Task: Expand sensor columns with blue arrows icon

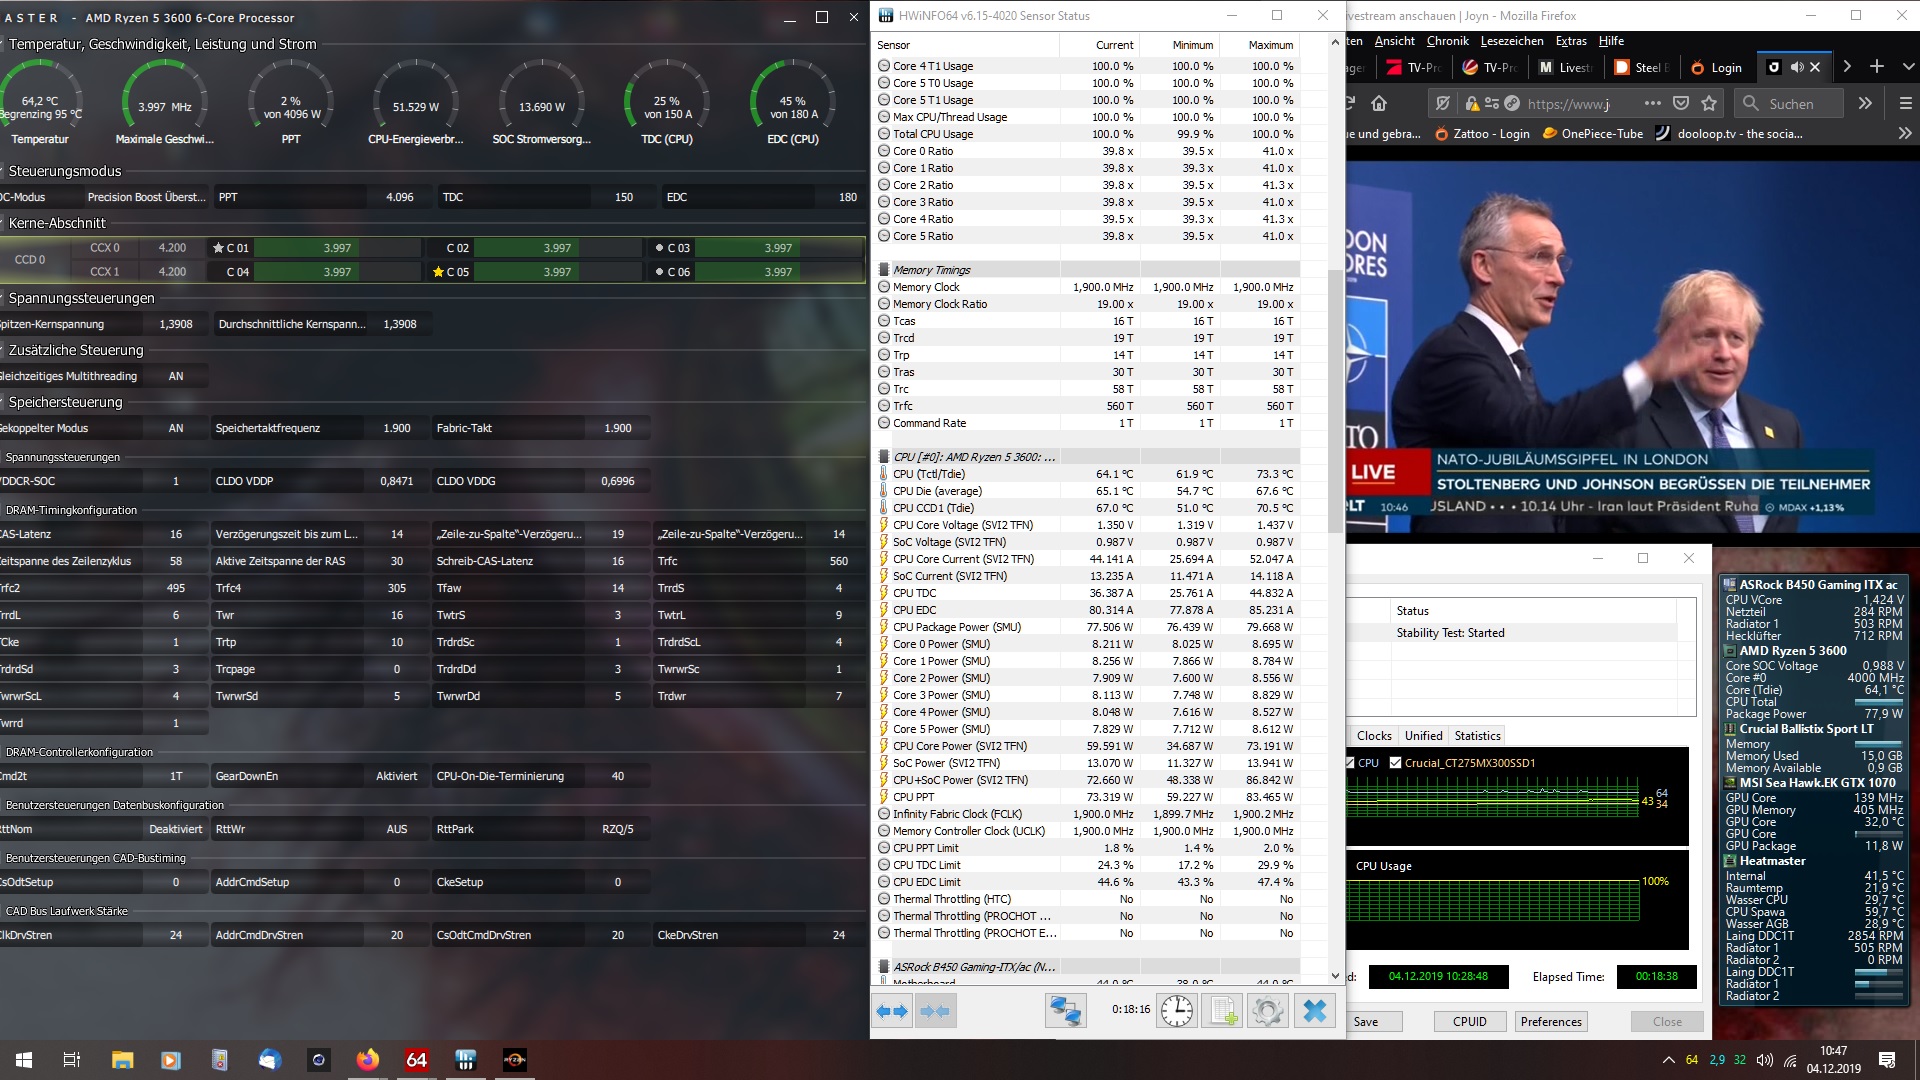Action: (892, 1011)
